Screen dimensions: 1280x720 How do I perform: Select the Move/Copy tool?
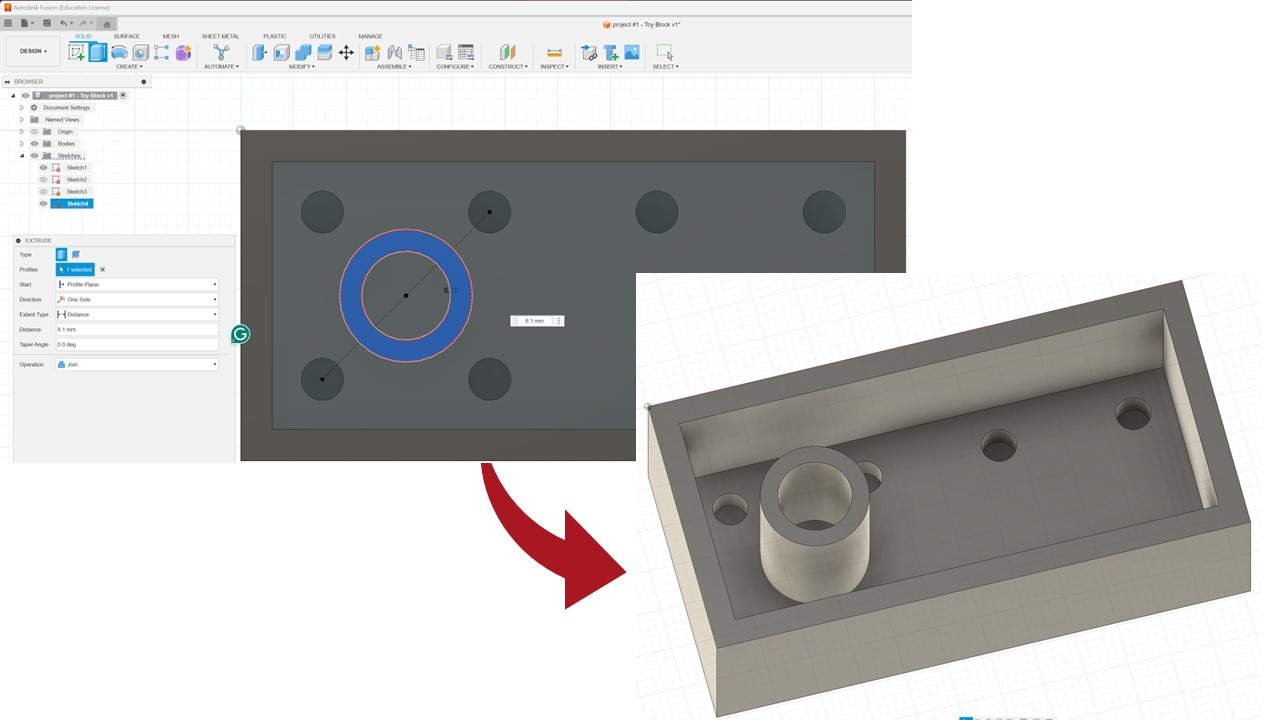pos(346,53)
